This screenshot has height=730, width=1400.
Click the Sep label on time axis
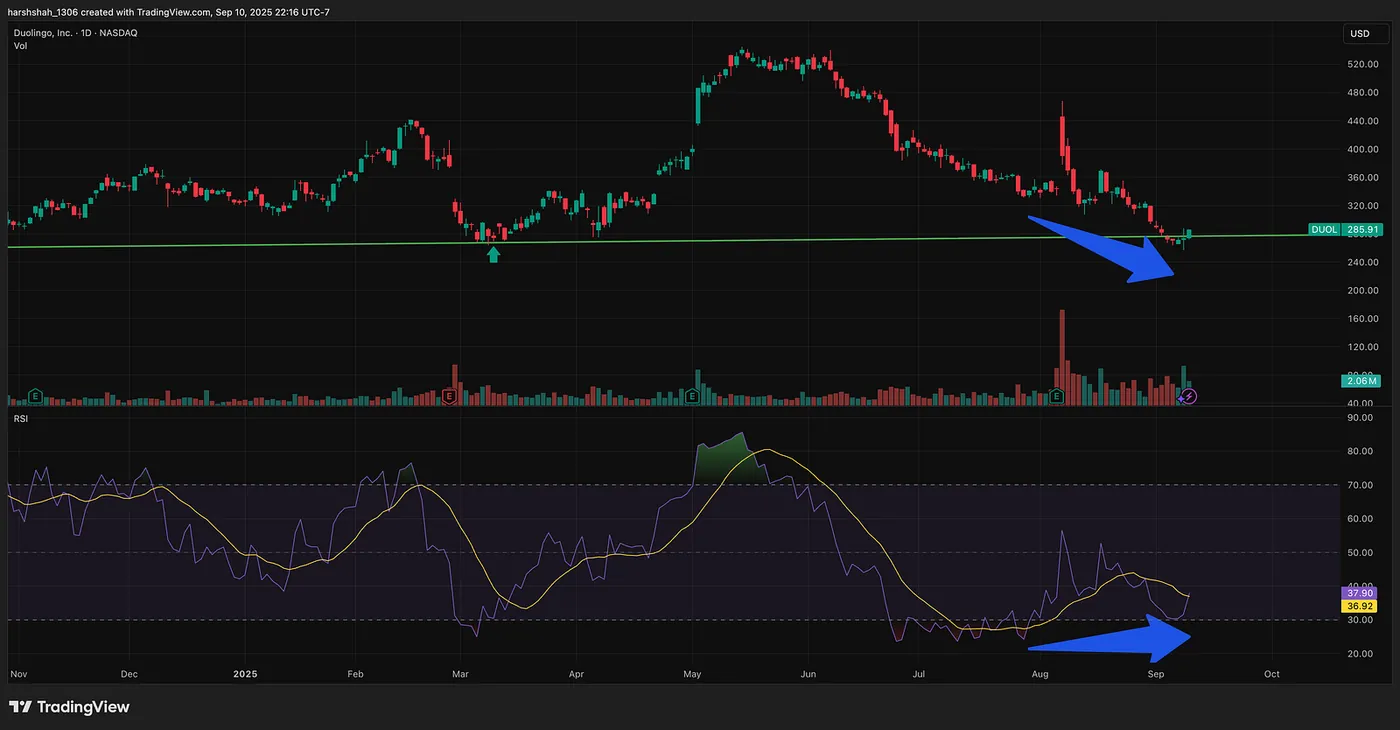coord(1156,674)
